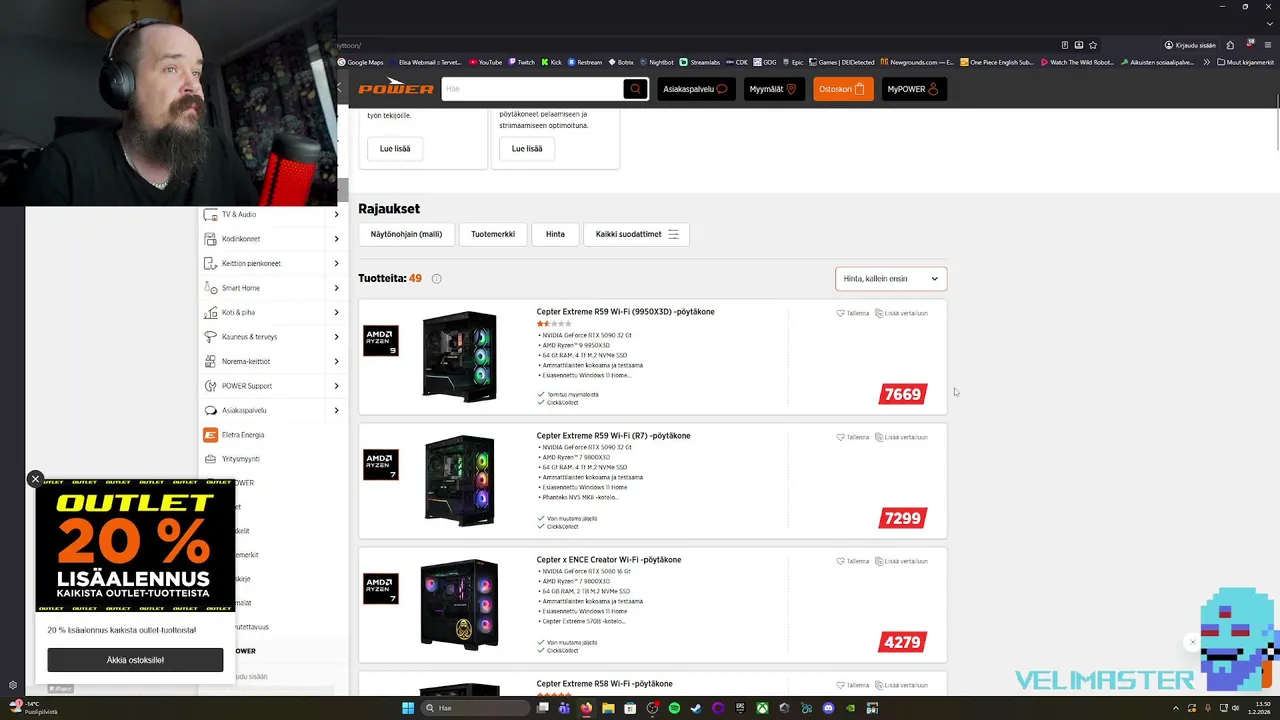
Task: Open the Hinta filter
Action: tap(555, 234)
